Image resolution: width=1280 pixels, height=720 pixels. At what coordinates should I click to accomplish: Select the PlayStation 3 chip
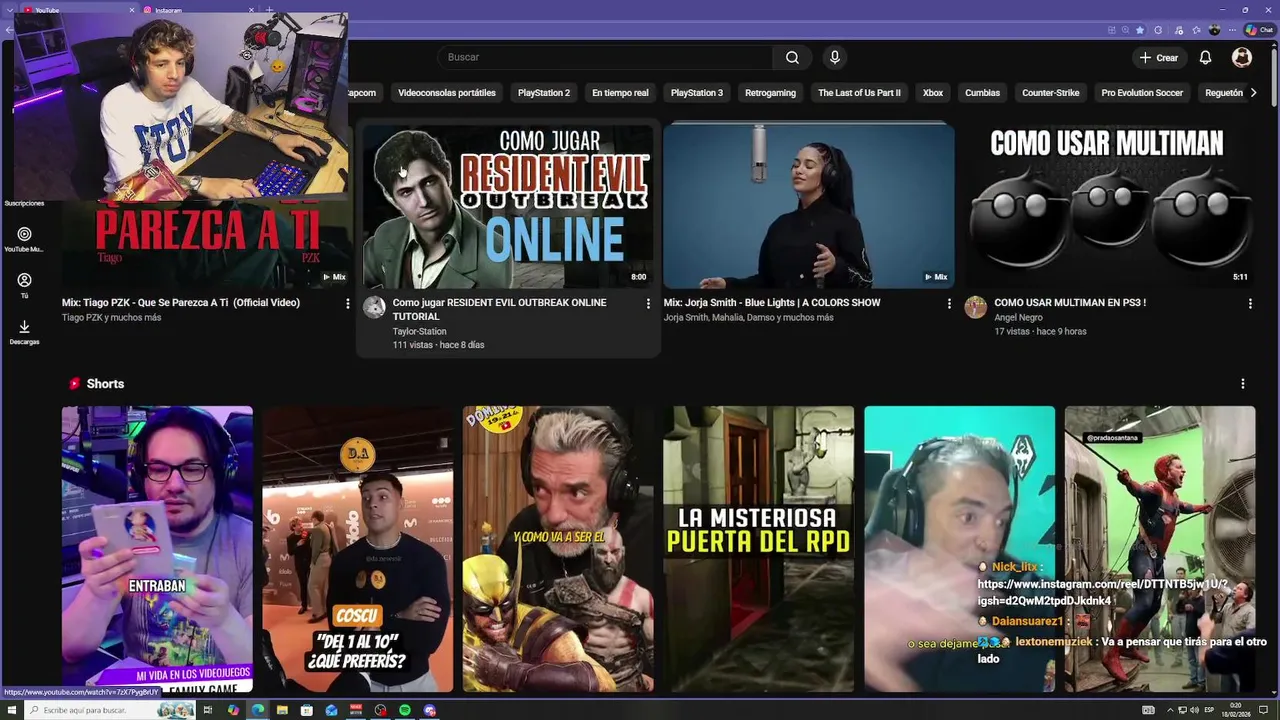click(x=697, y=93)
